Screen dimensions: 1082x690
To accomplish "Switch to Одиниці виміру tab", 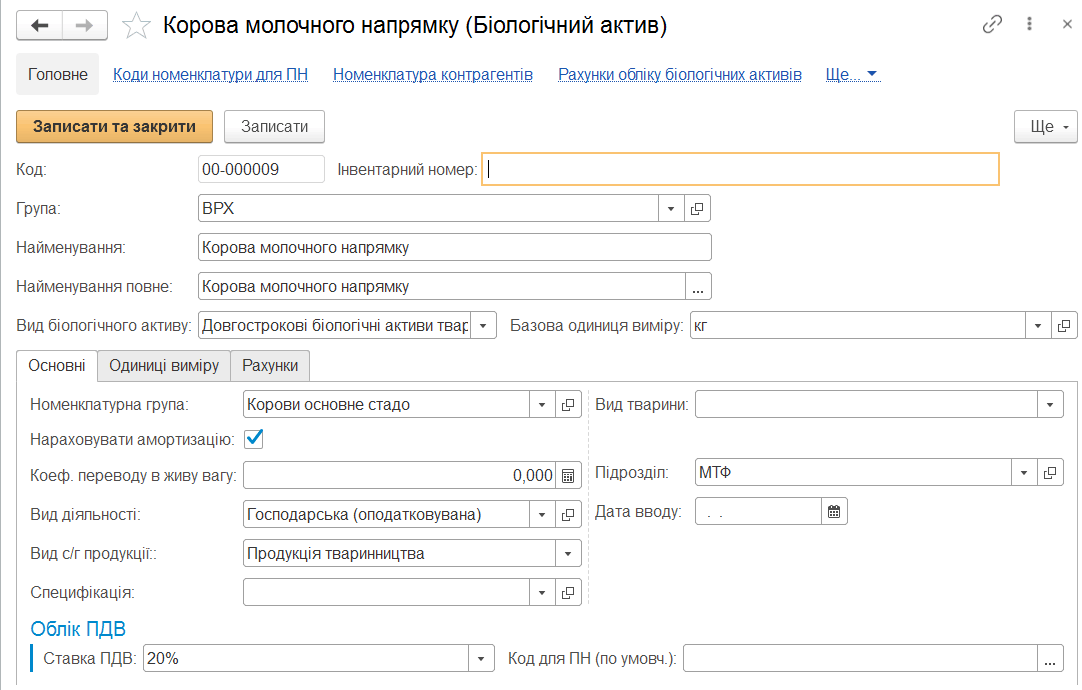I will tap(164, 366).
